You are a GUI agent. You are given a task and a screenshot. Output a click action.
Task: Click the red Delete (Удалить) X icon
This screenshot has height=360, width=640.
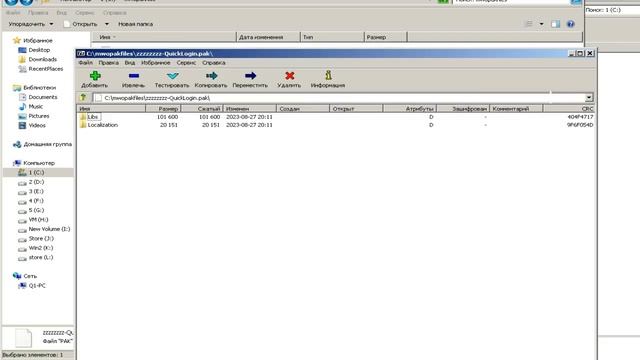pos(289,76)
